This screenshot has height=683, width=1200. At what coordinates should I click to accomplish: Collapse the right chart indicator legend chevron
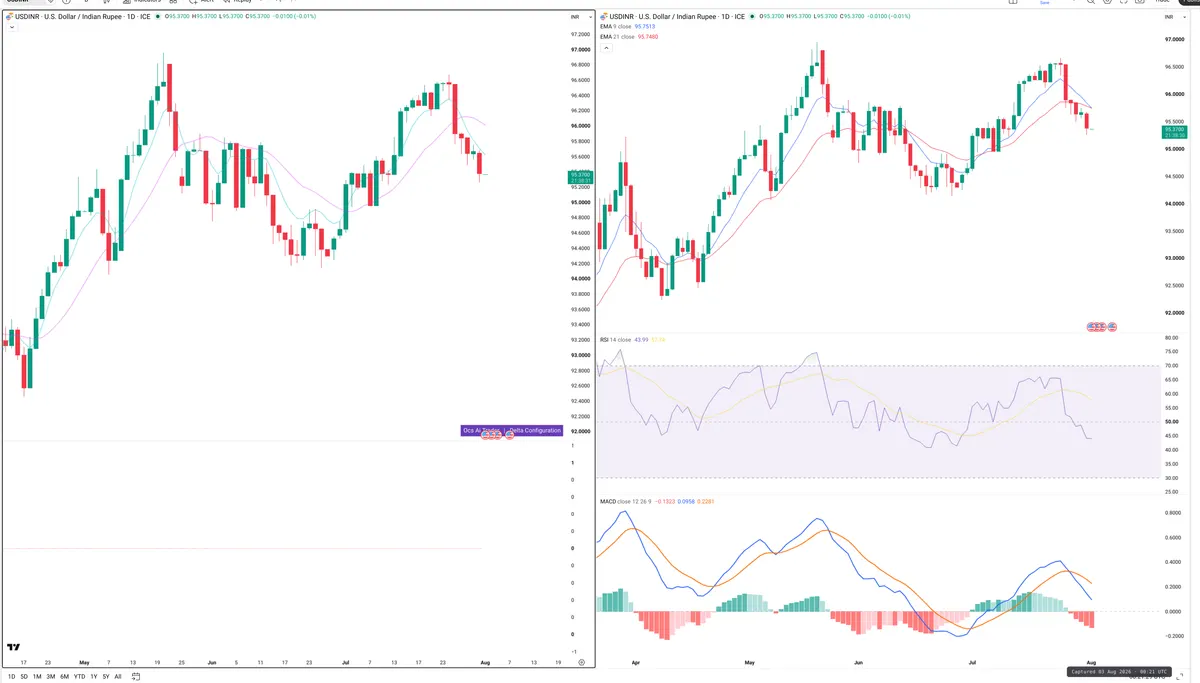607,48
